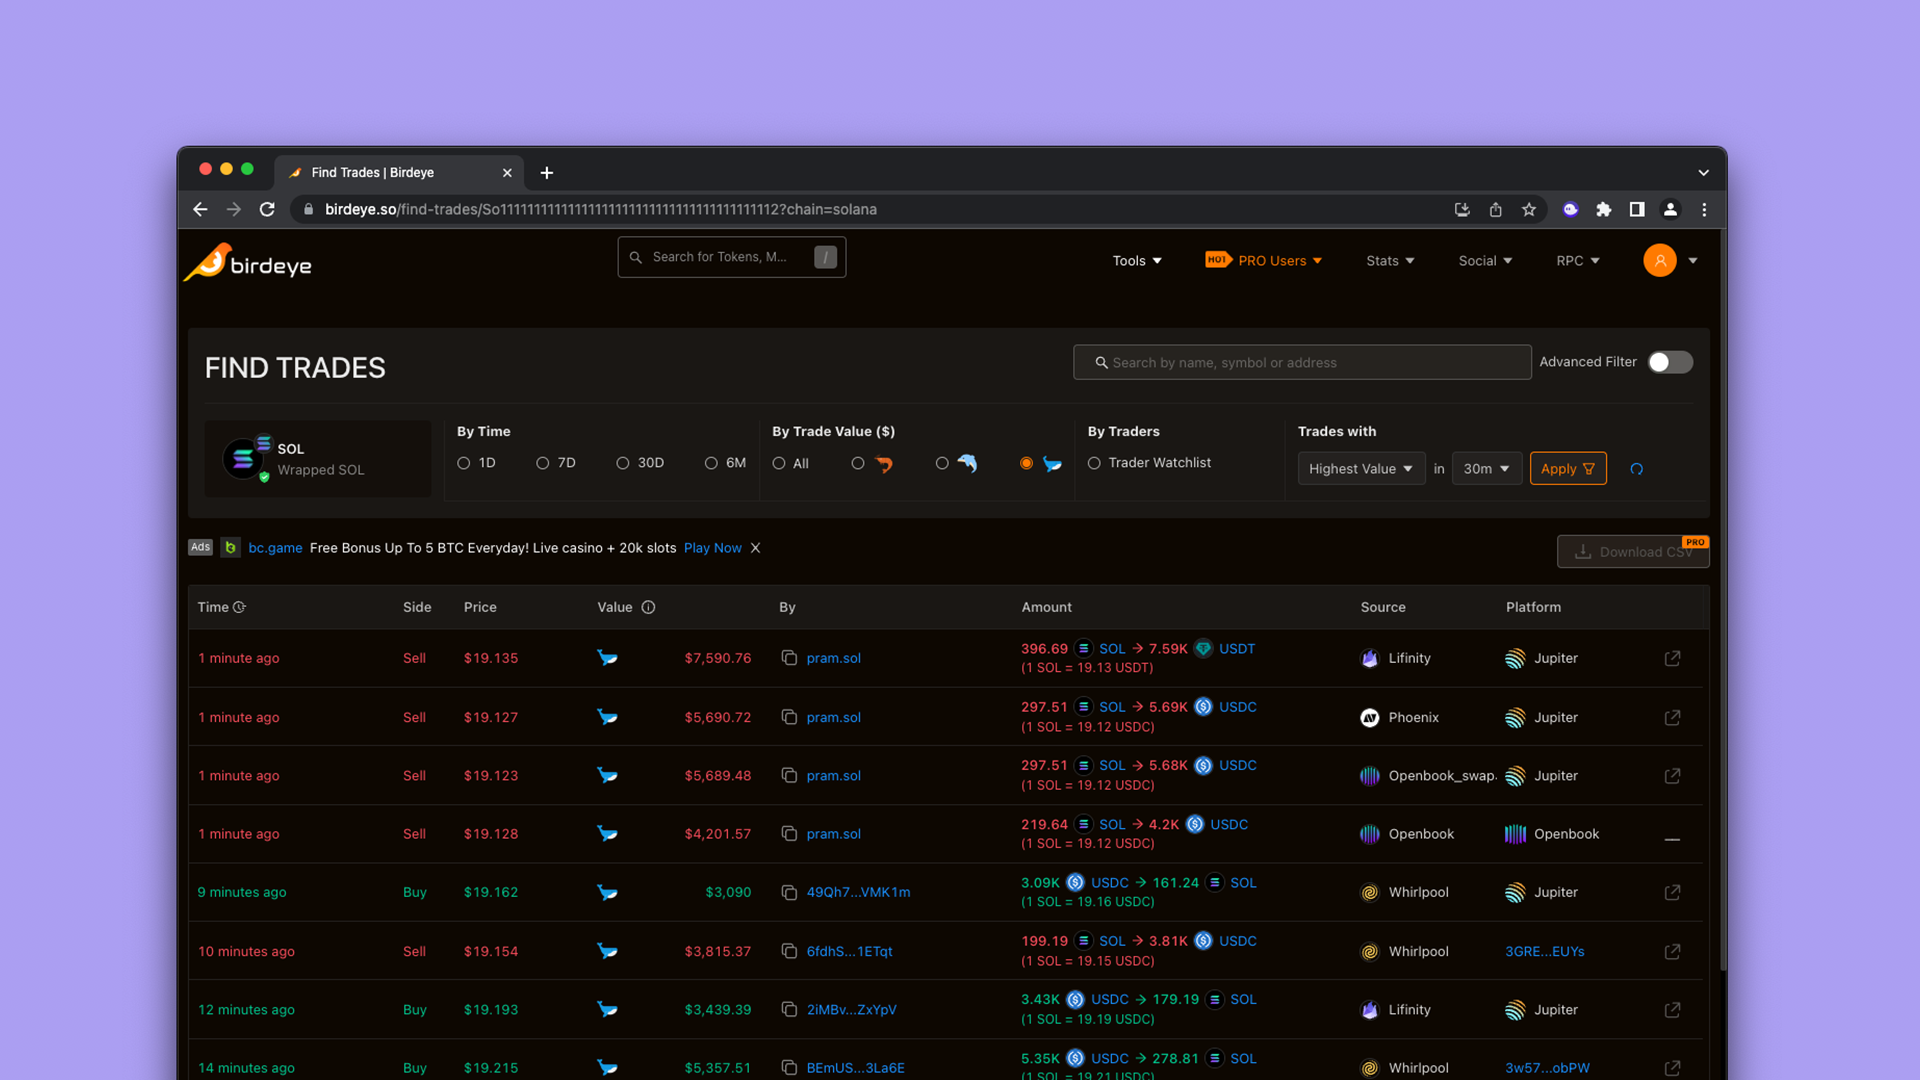The width and height of the screenshot is (1920, 1080).
Task: Open the Stats menu
Action: [x=1390, y=261]
